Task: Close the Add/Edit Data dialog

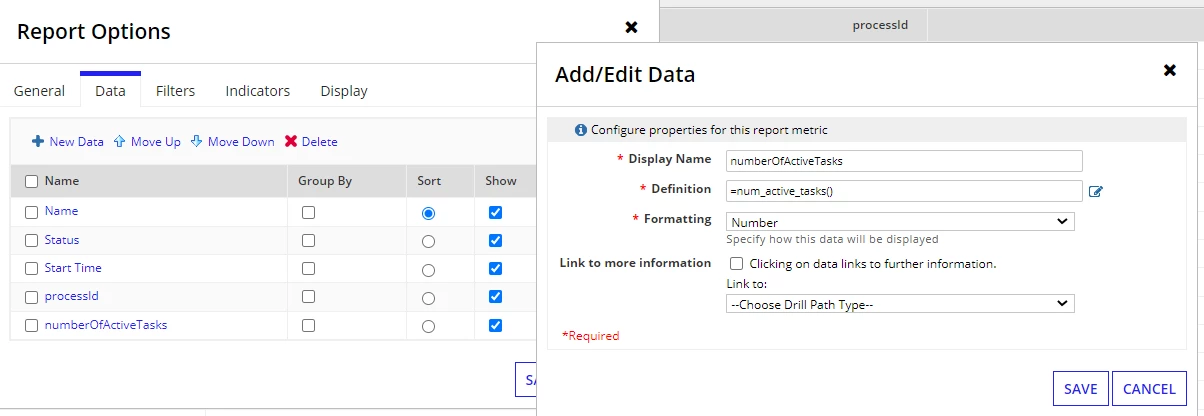Action: coord(1169,70)
